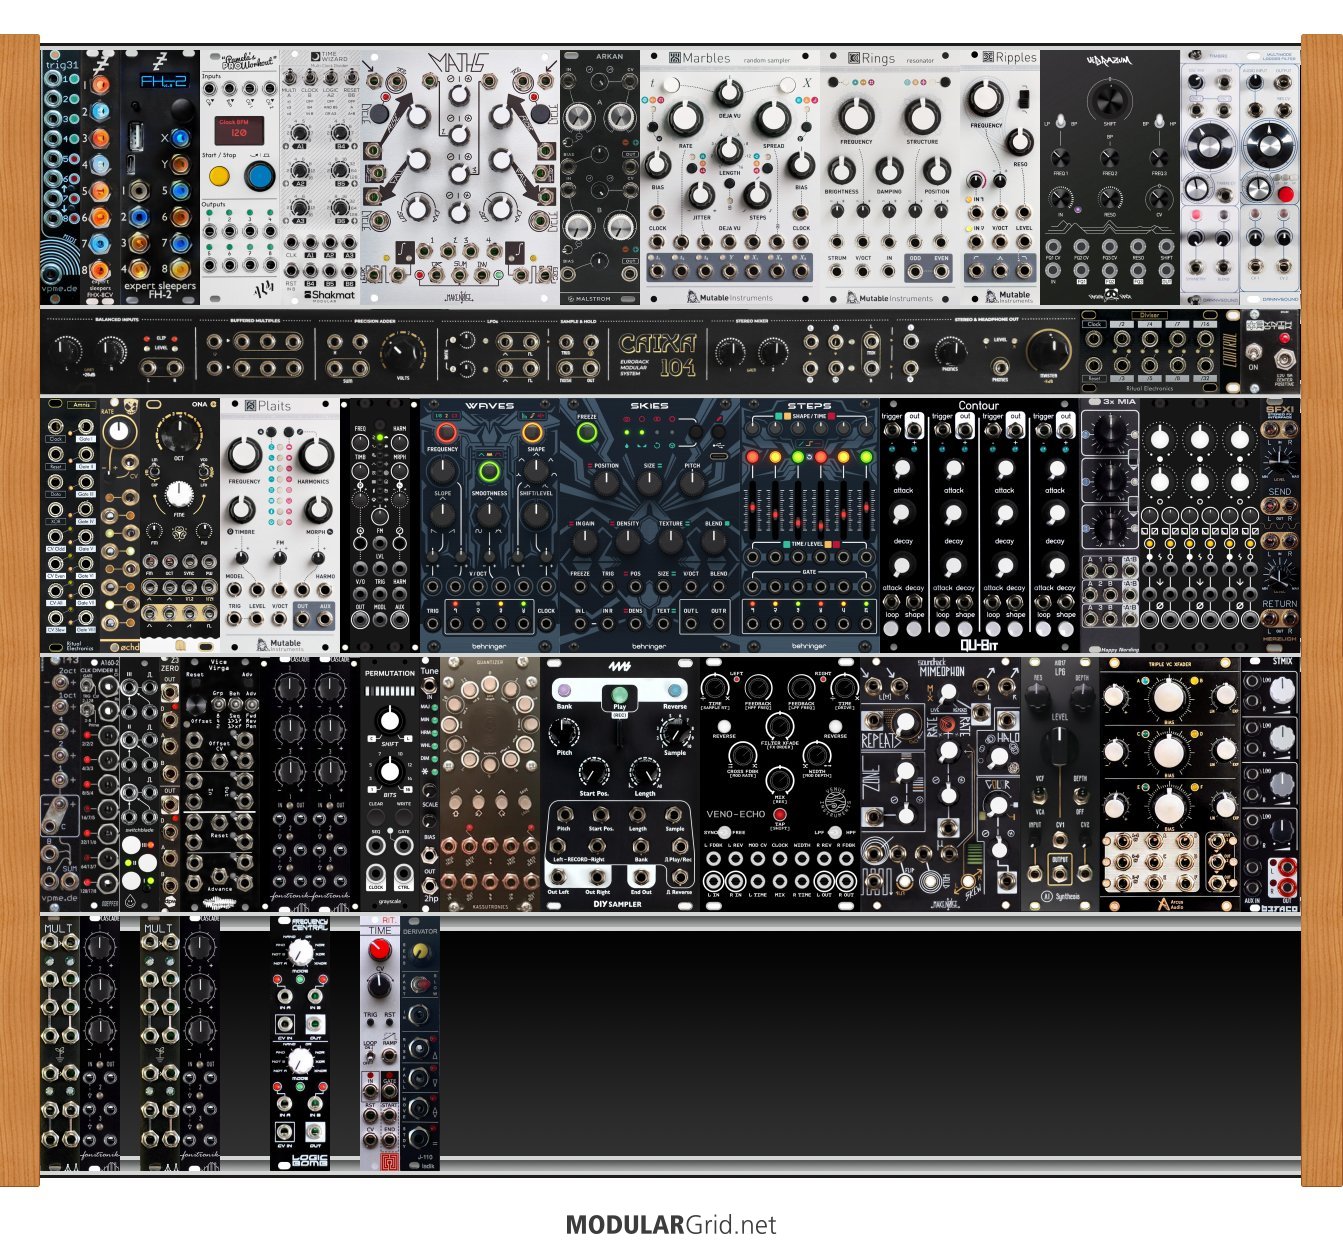Click the STRUCTURE knob on Rings
The height and width of the screenshot is (1246, 1343).
[922, 116]
